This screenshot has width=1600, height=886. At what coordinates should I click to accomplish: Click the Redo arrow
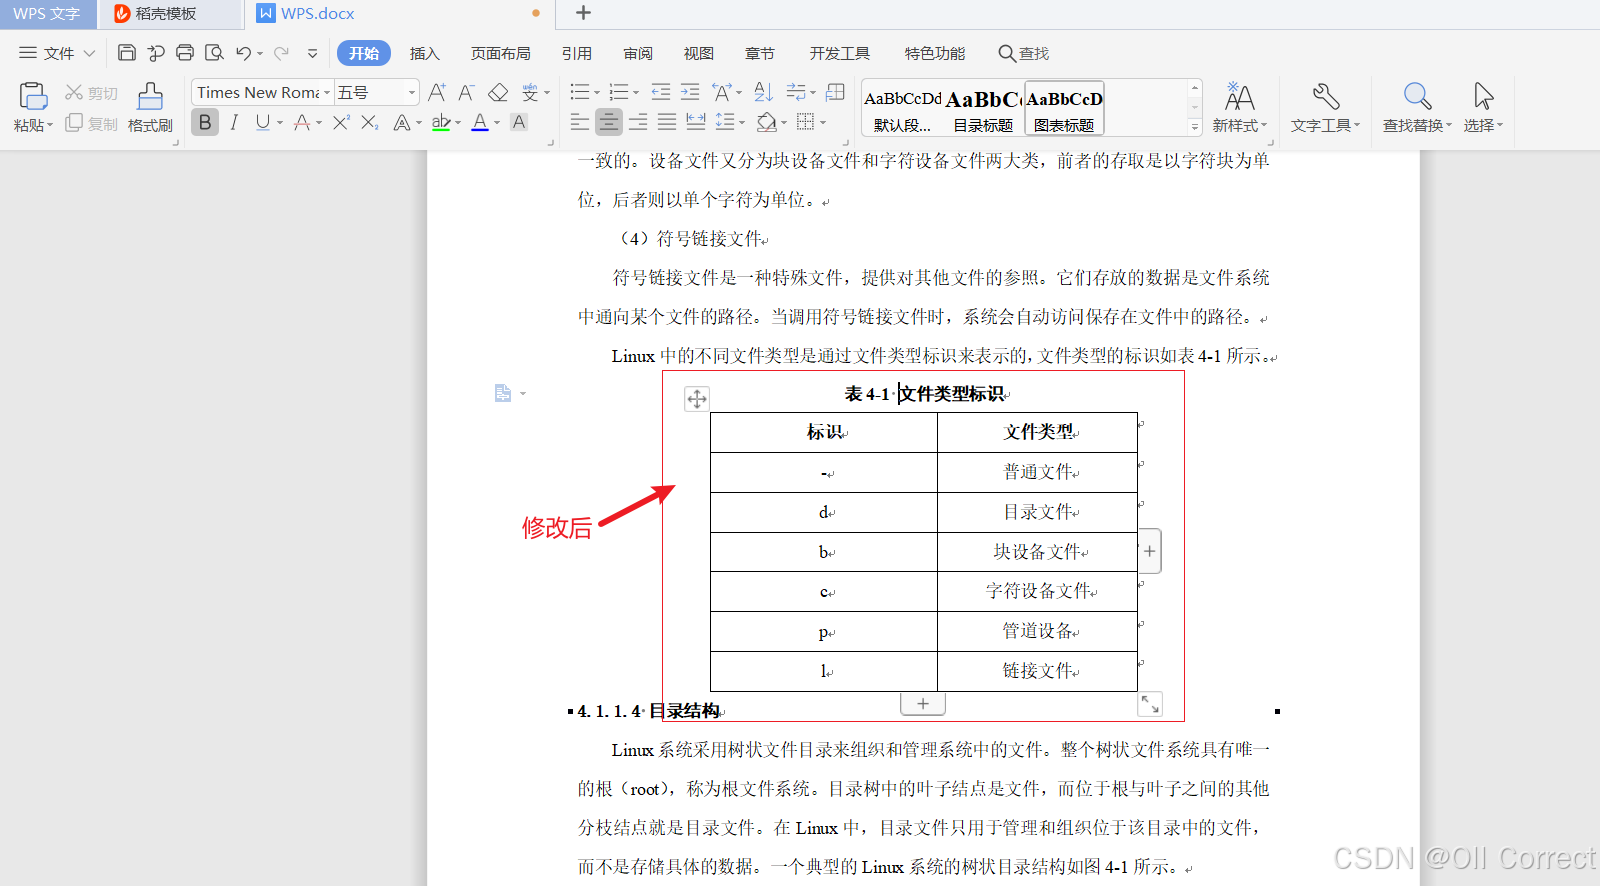pyautogui.click(x=281, y=53)
